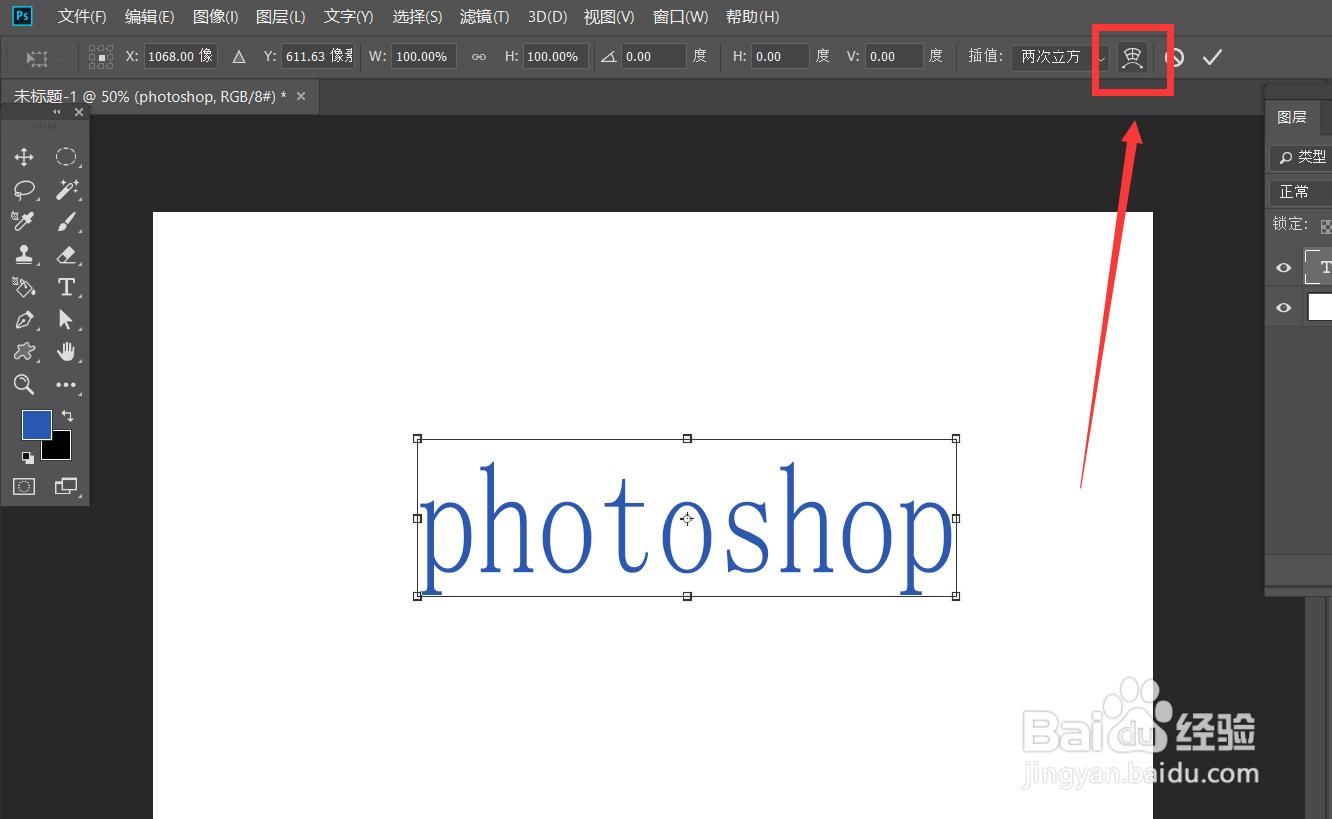Click the rotation angle icon
Image resolution: width=1332 pixels, height=819 pixels.
point(609,57)
